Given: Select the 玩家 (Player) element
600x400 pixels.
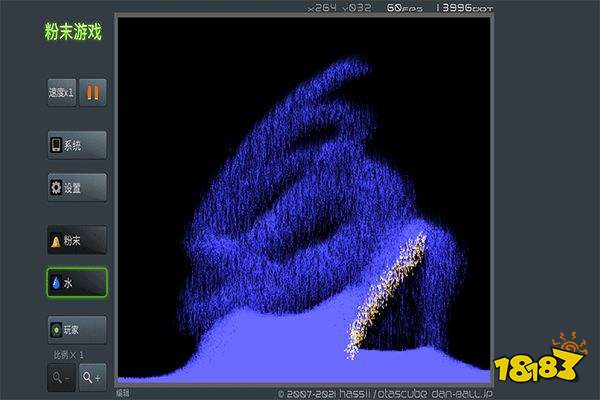Looking at the screenshot, I should [76, 328].
